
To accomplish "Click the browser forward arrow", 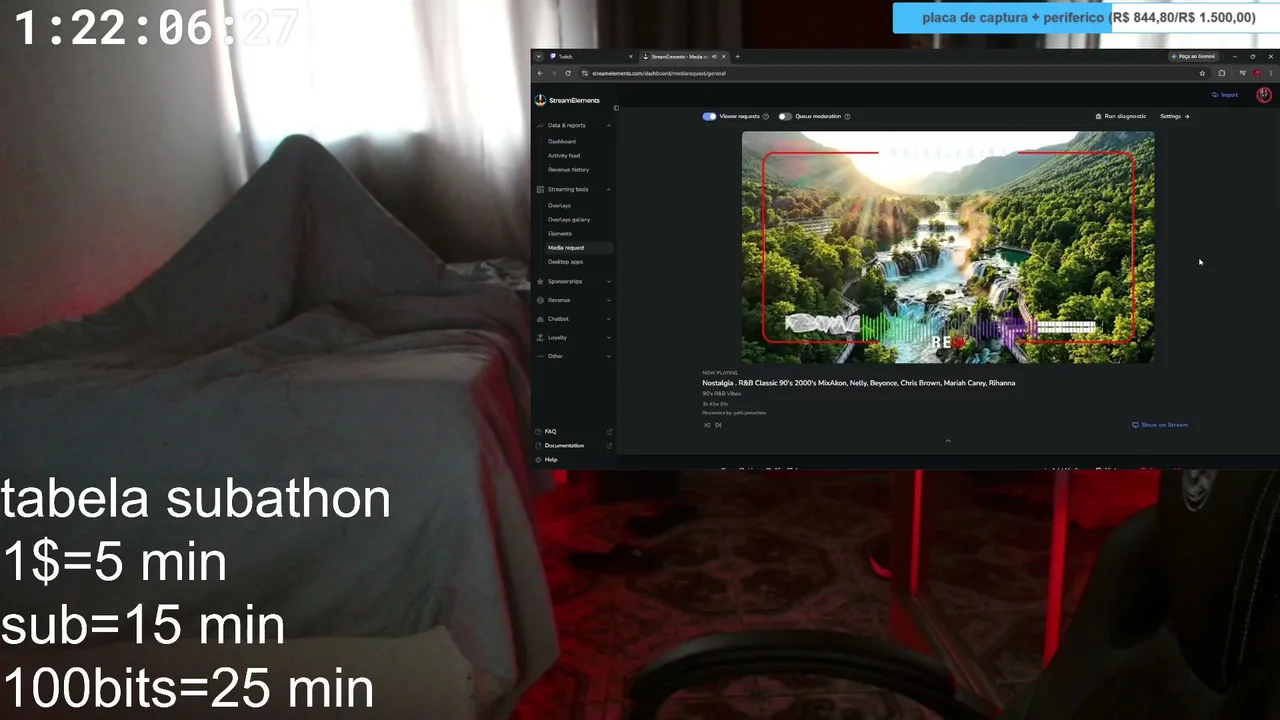I will tap(553, 73).
